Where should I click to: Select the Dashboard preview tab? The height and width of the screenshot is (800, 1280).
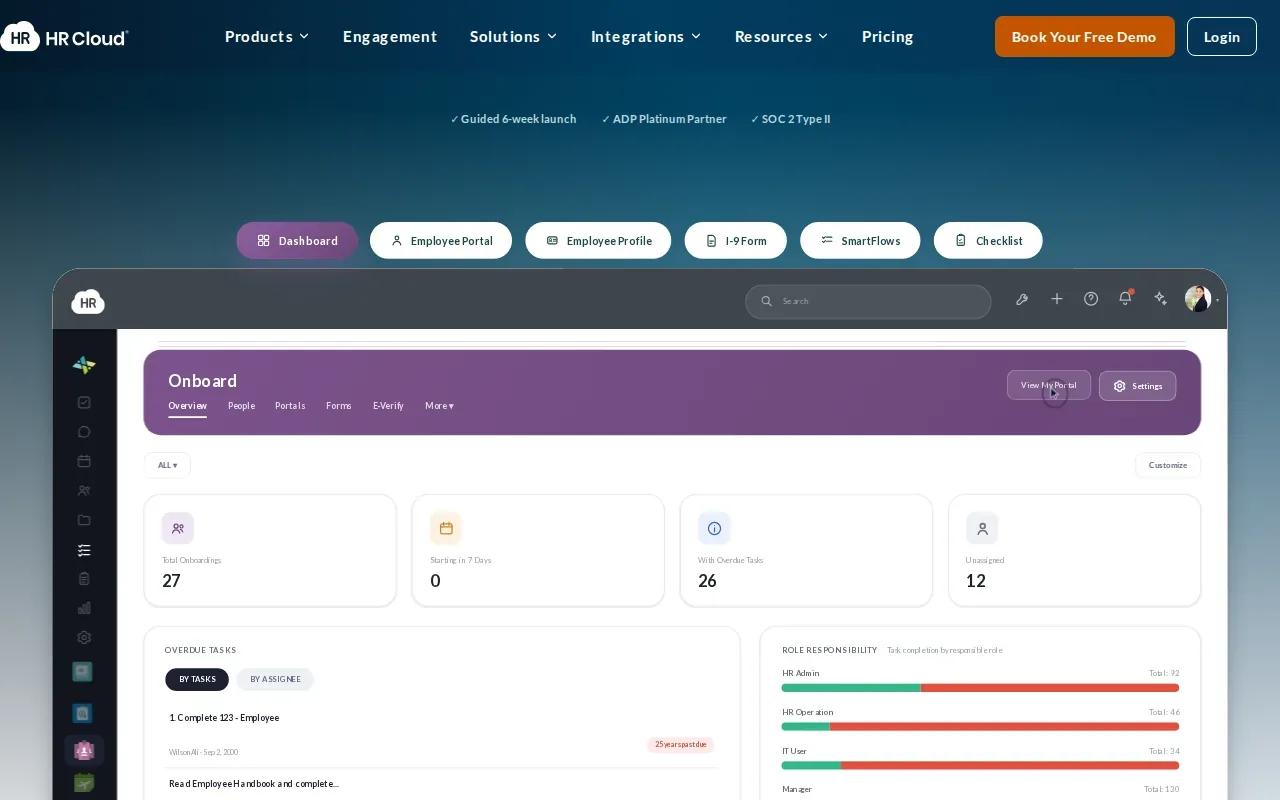tap(297, 240)
